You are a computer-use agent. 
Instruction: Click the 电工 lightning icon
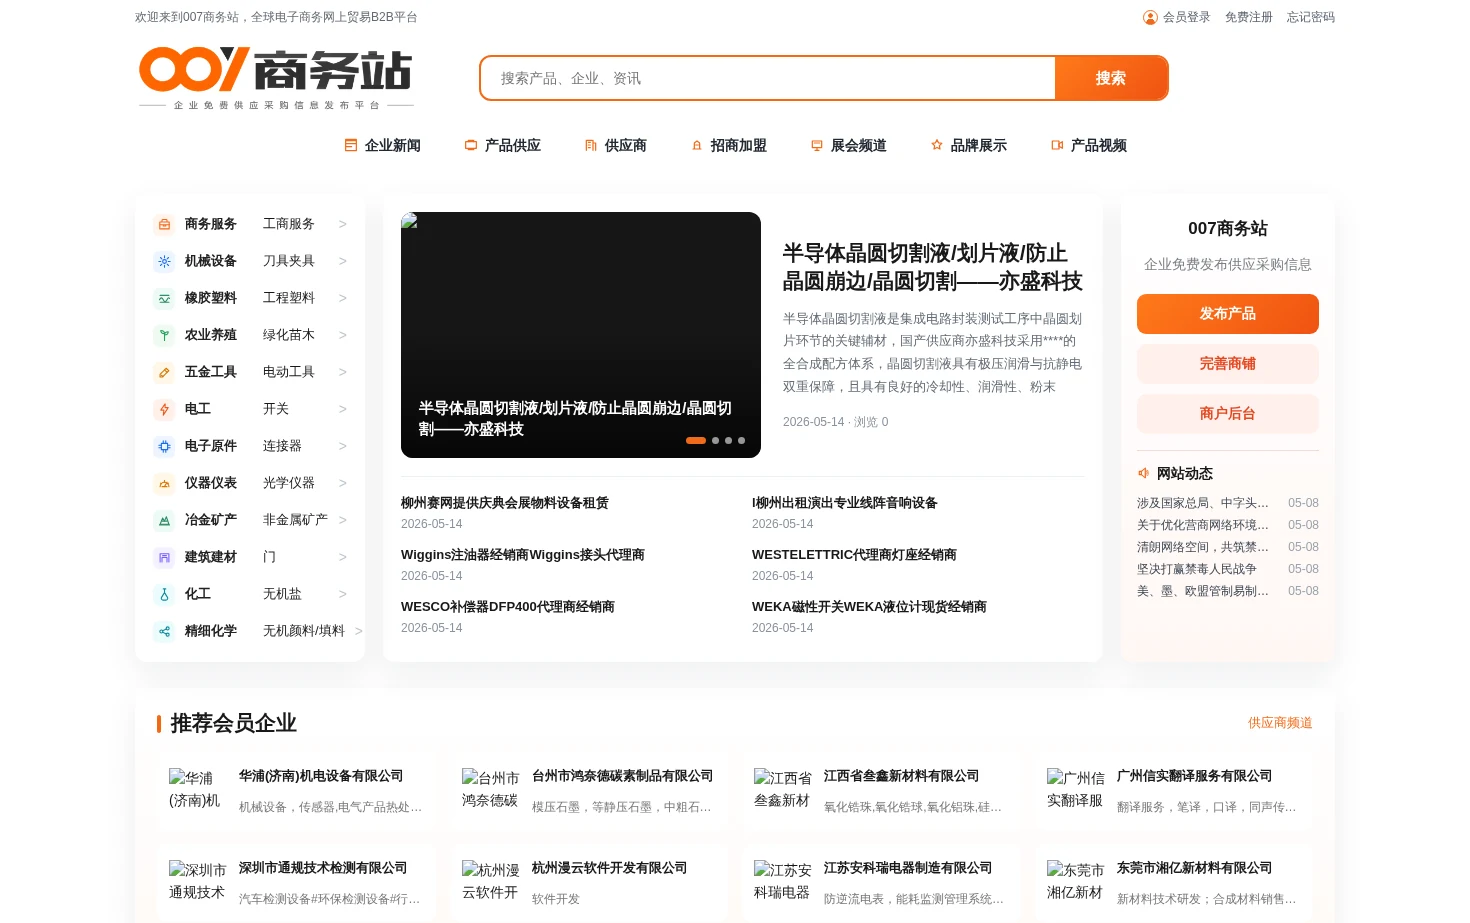point(164,409)
